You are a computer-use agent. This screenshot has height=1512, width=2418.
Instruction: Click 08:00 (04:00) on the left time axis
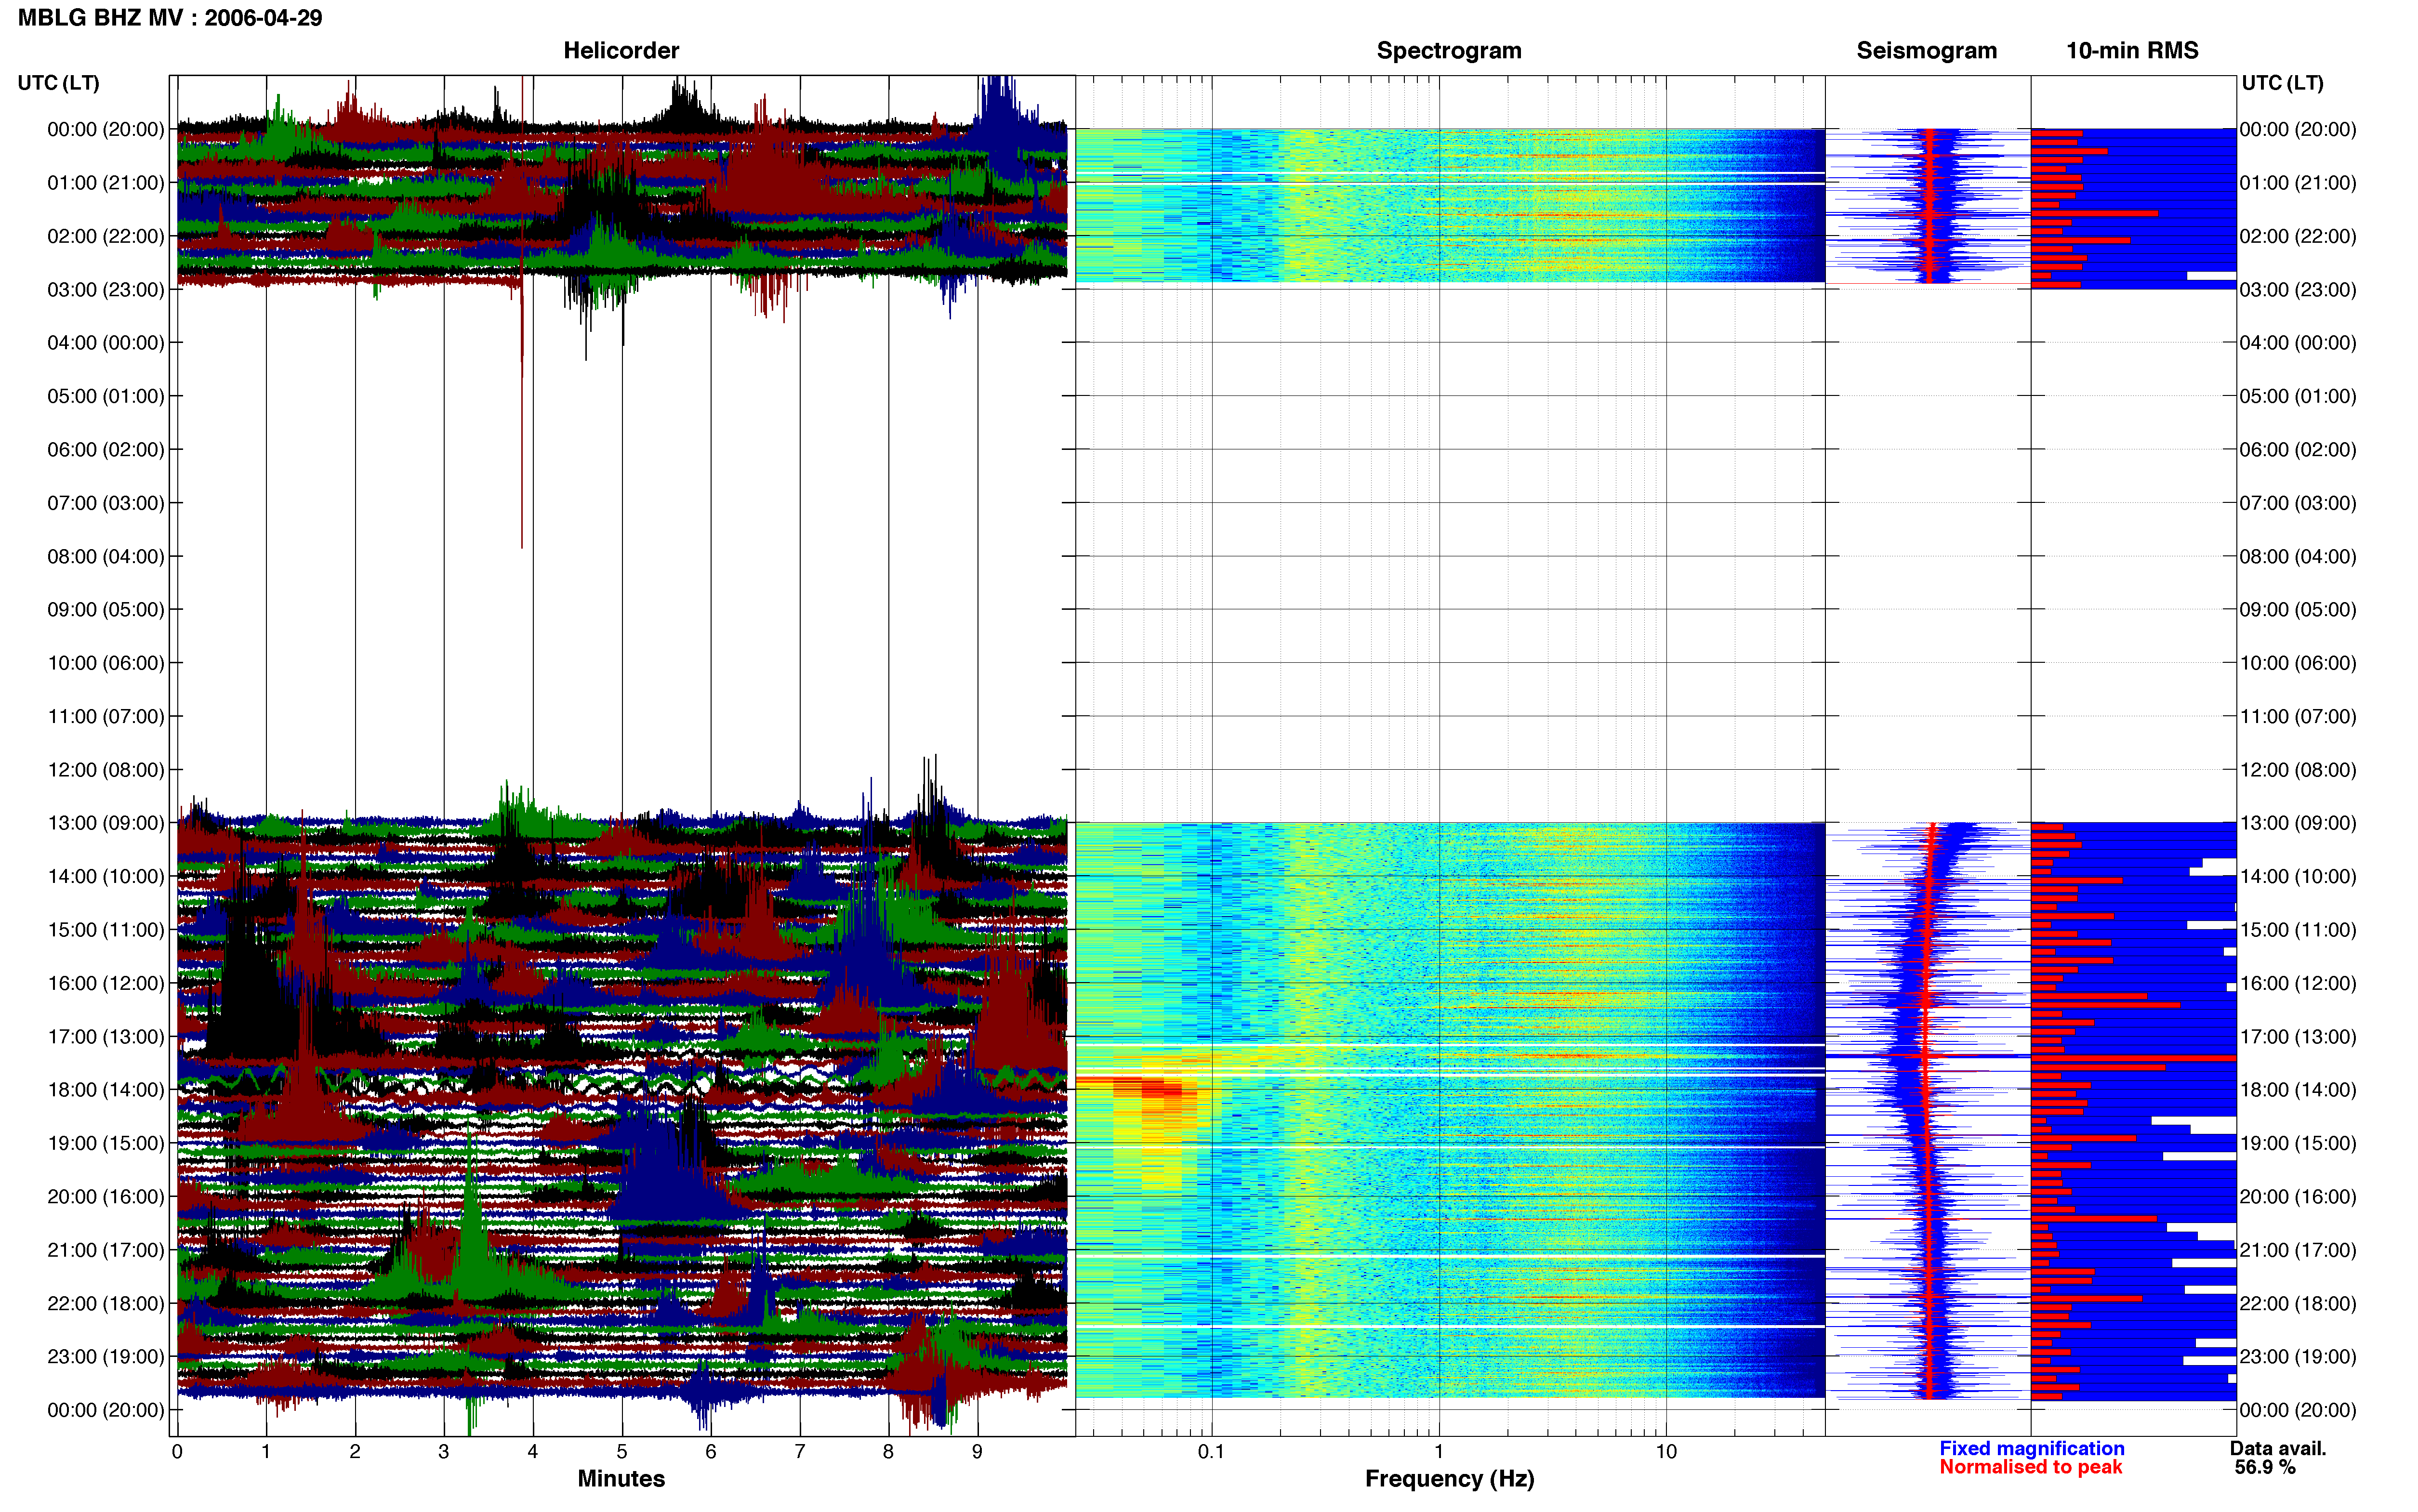point(105,556)
